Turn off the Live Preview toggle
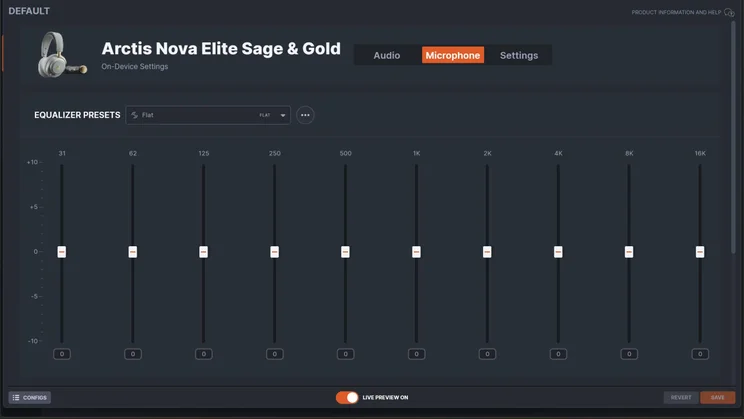 [347, 397]
